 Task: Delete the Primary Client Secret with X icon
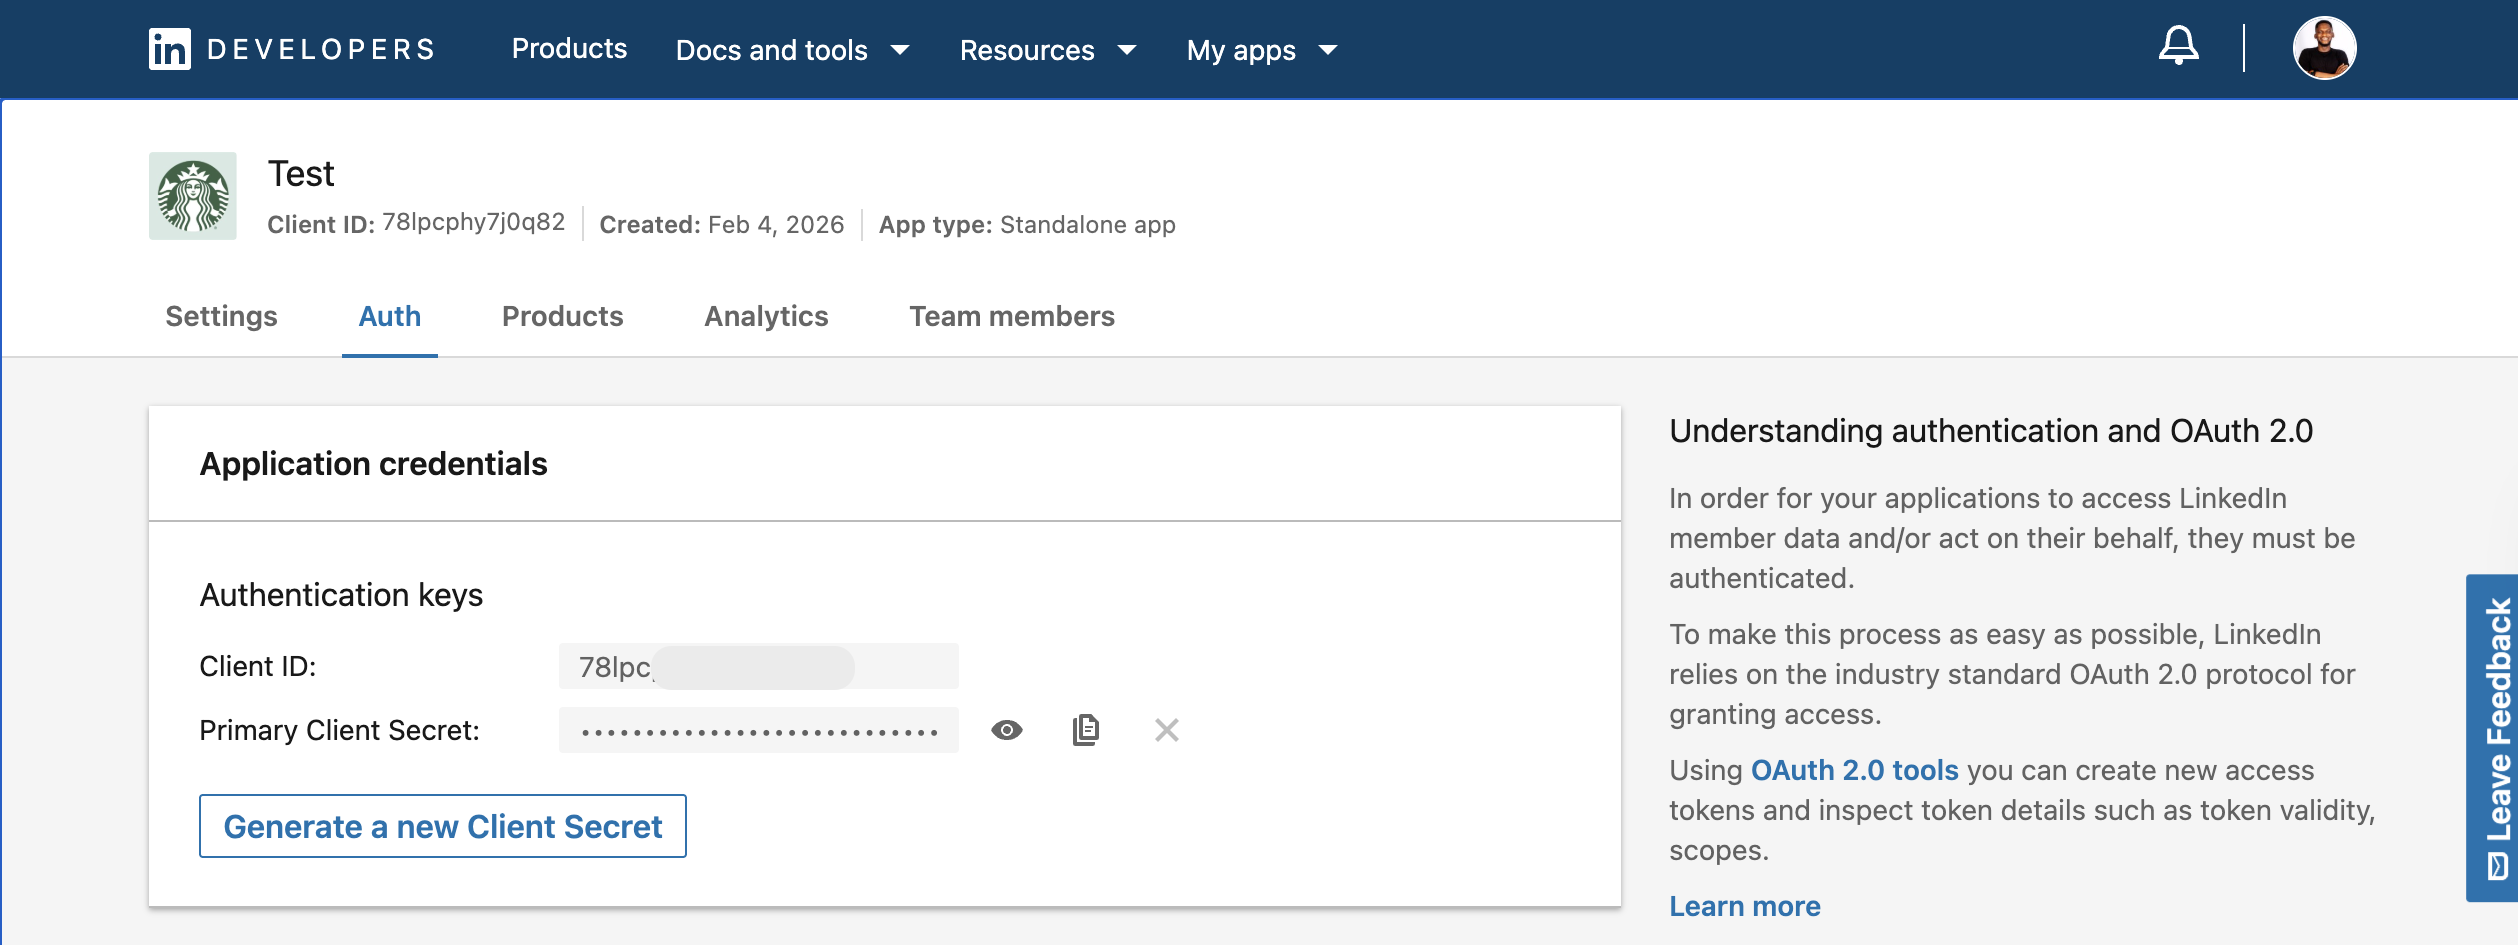(x=1166, y=730)
